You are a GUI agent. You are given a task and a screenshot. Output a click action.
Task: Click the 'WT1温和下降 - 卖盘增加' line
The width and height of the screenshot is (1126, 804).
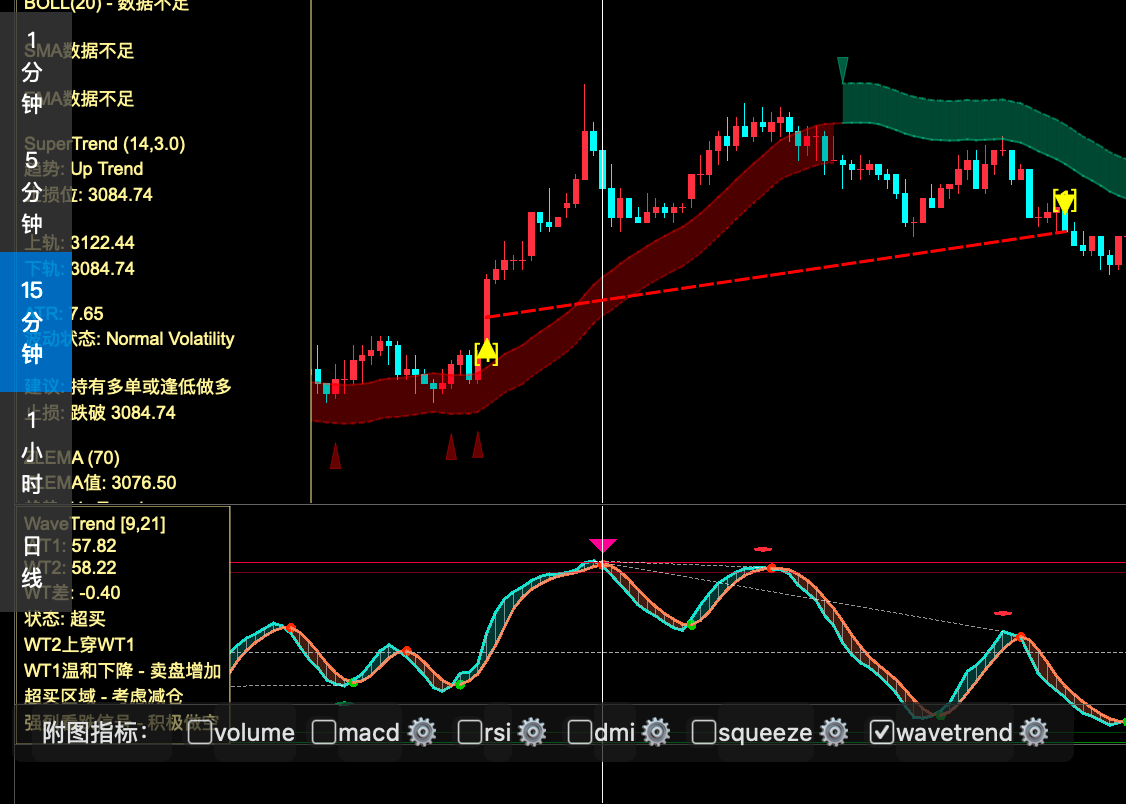coord(122,670)
